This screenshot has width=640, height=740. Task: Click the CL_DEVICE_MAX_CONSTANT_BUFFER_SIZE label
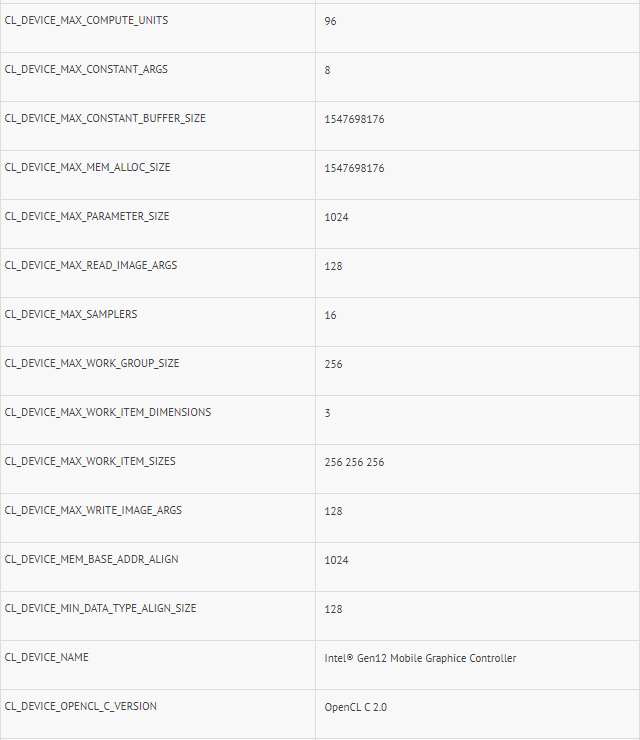(x=105, y=118)
